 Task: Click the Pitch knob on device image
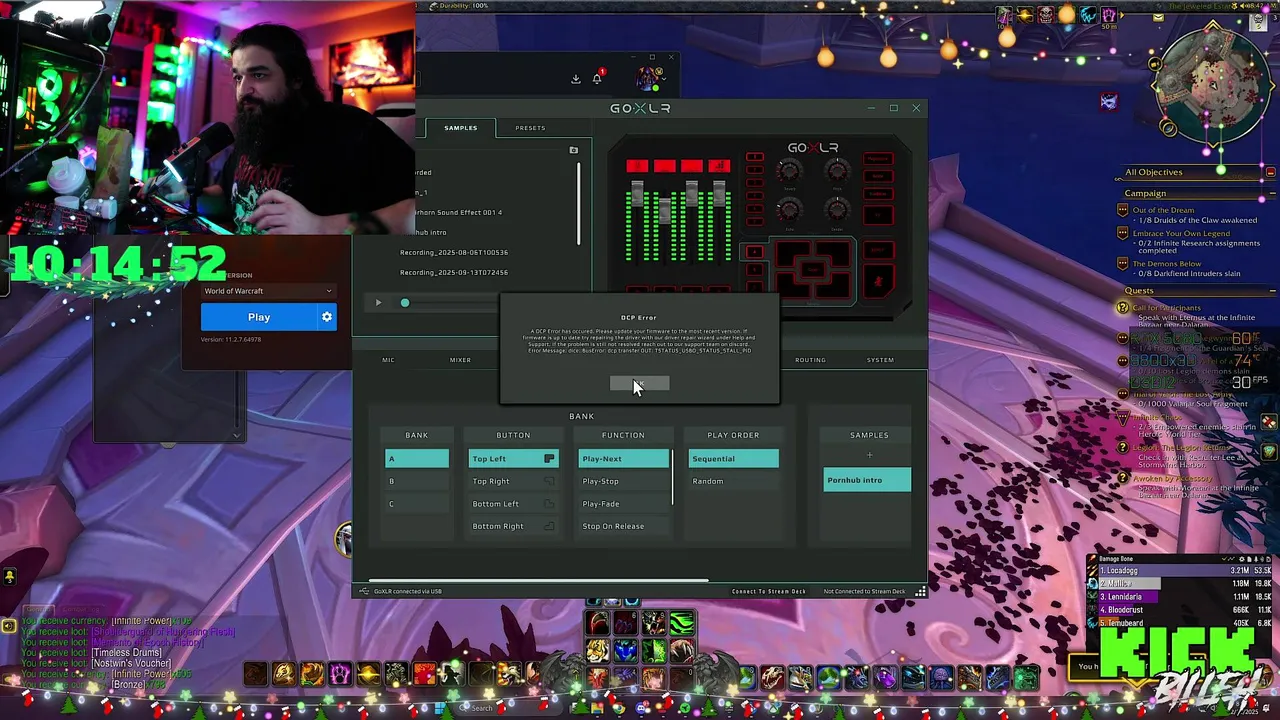tap(837, 170)
